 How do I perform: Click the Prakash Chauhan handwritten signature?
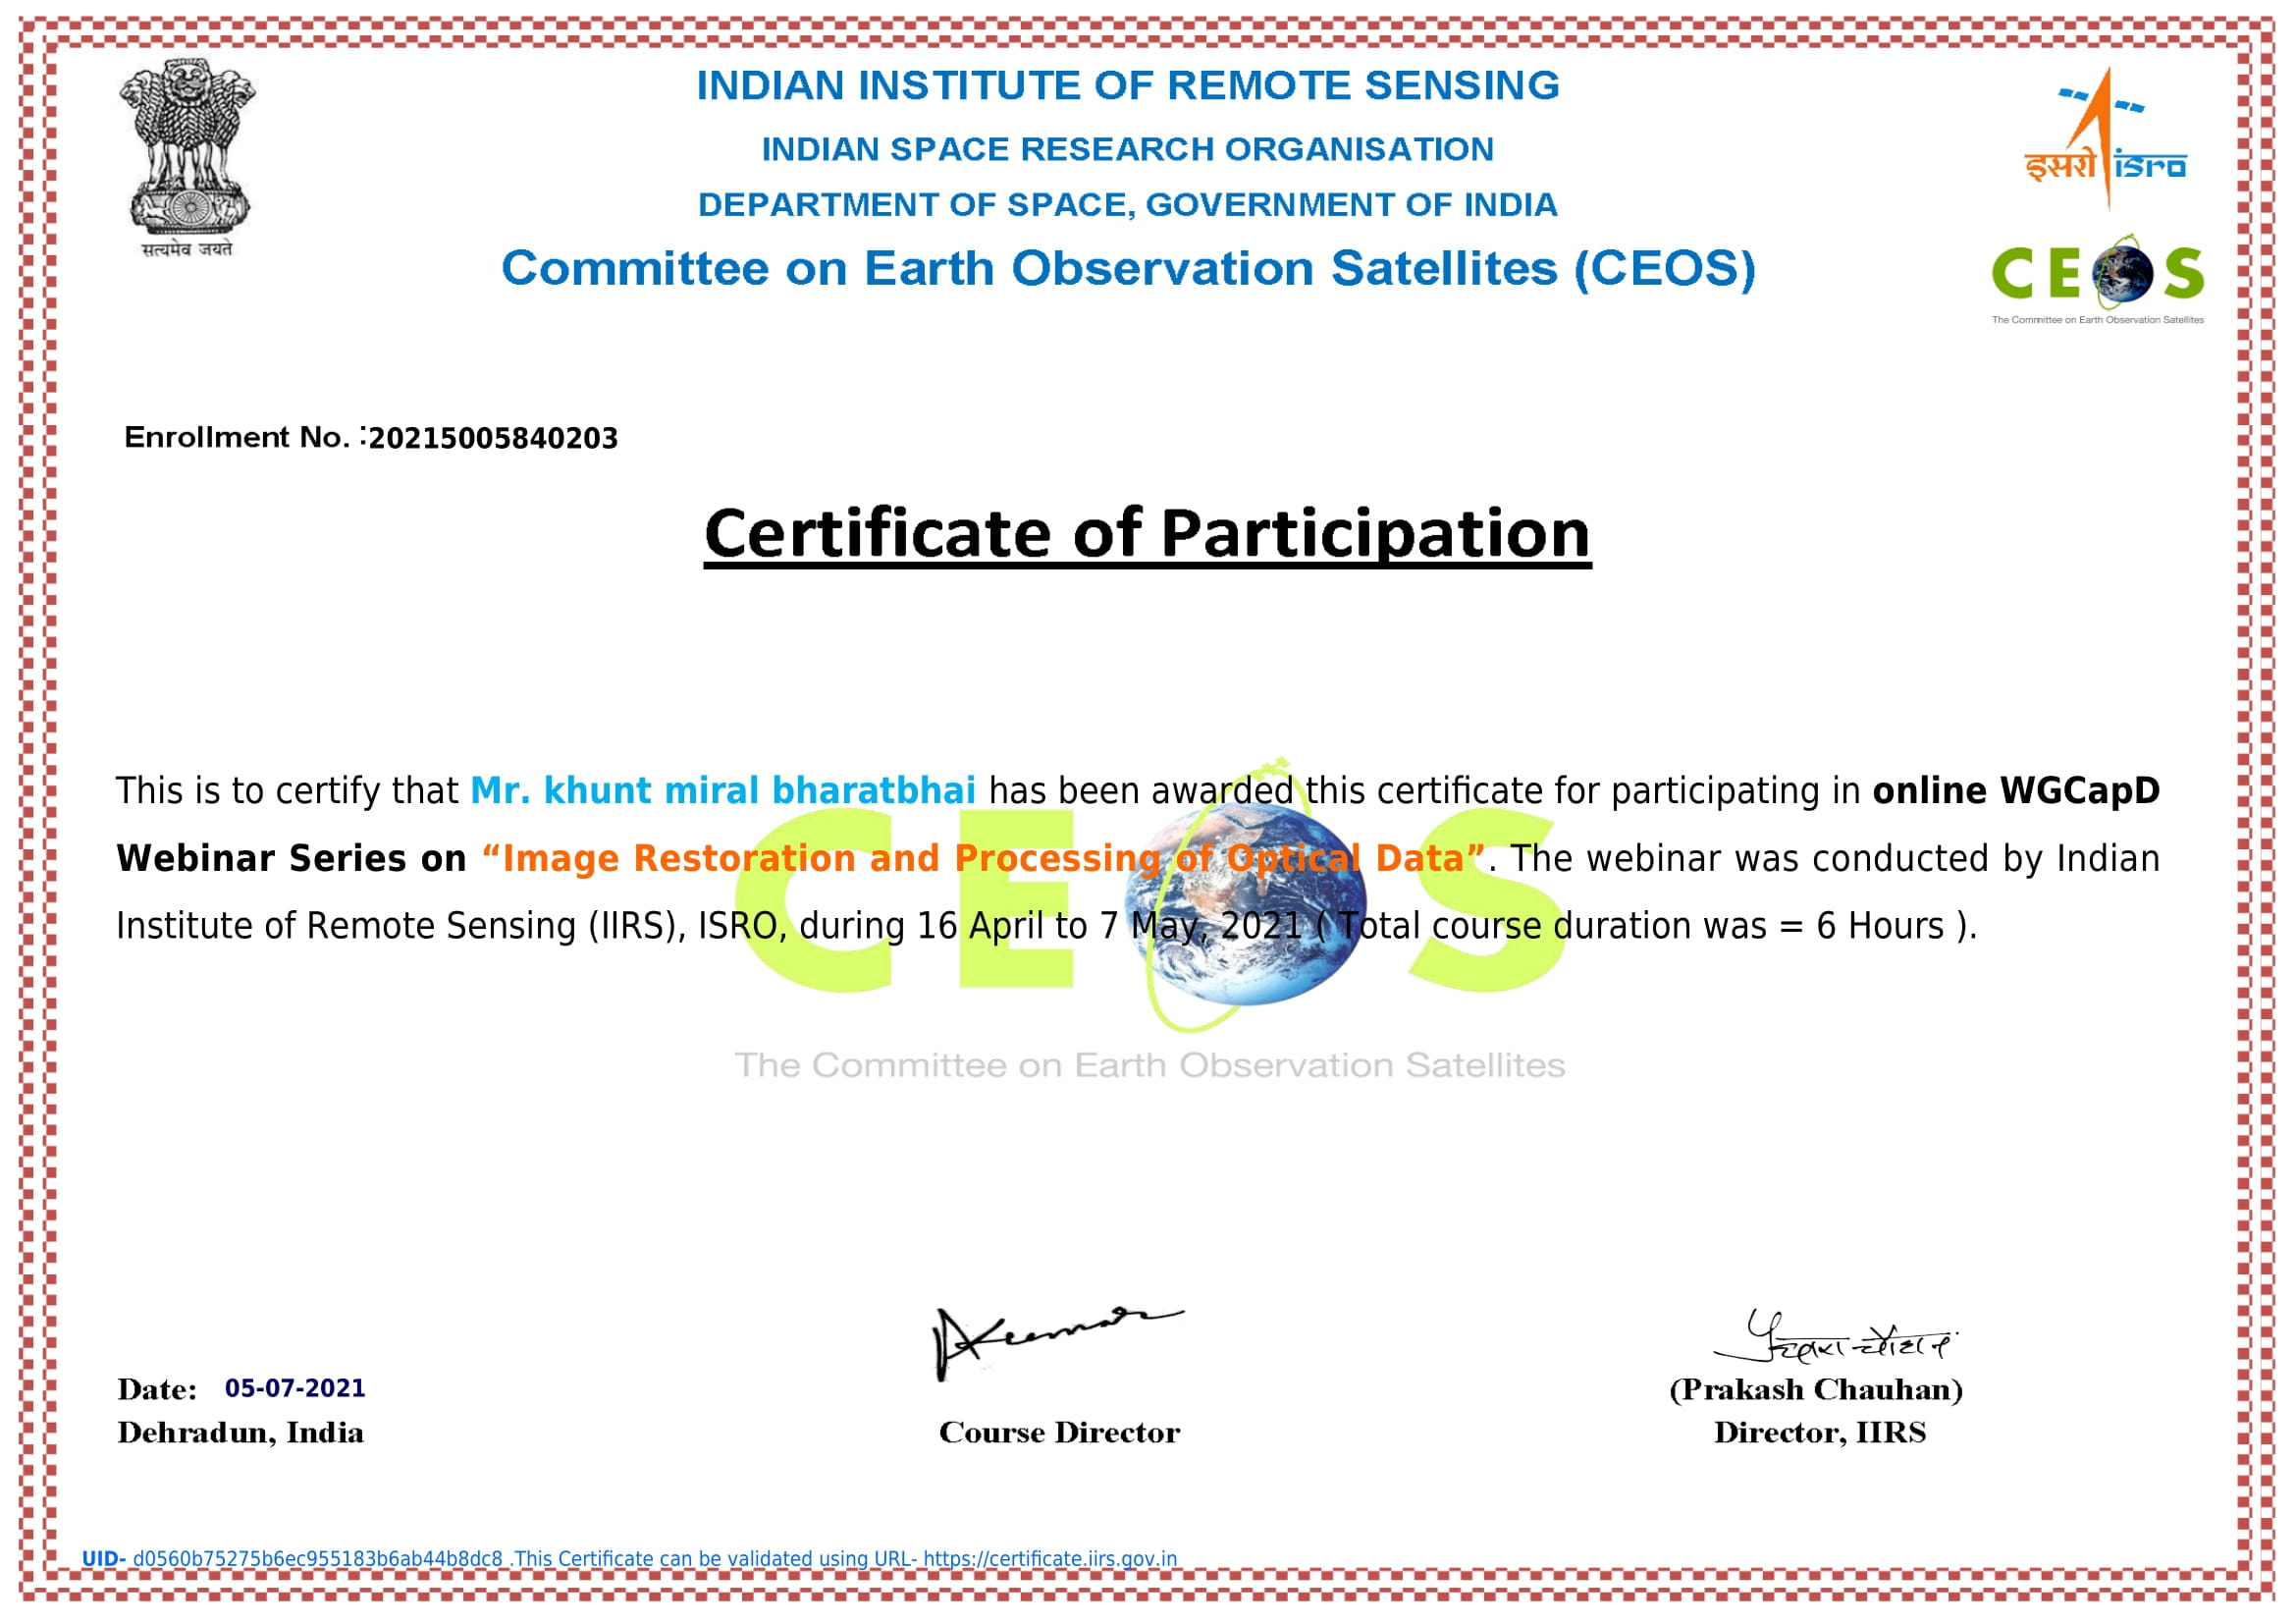pyautogui.click(x=1835, y=1337)
